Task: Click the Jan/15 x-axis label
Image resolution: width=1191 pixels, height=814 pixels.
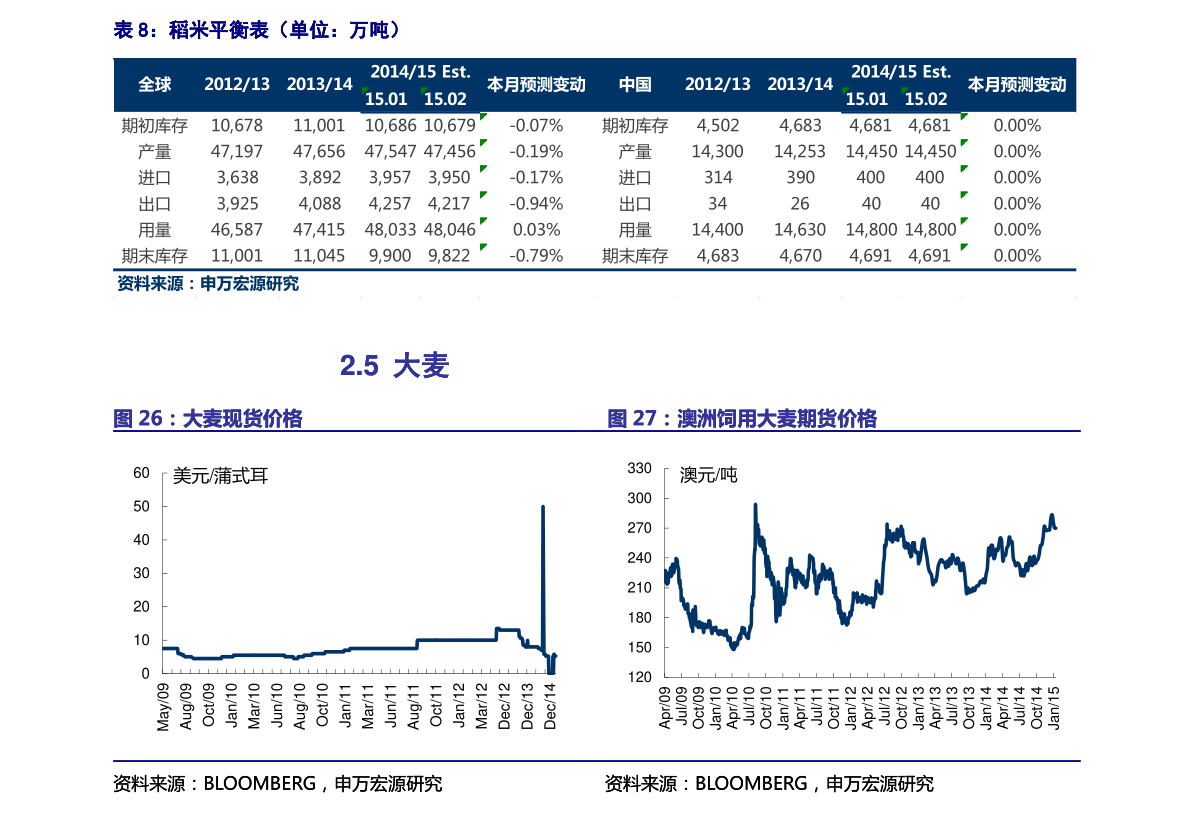Action: (x=1055, y=707)
